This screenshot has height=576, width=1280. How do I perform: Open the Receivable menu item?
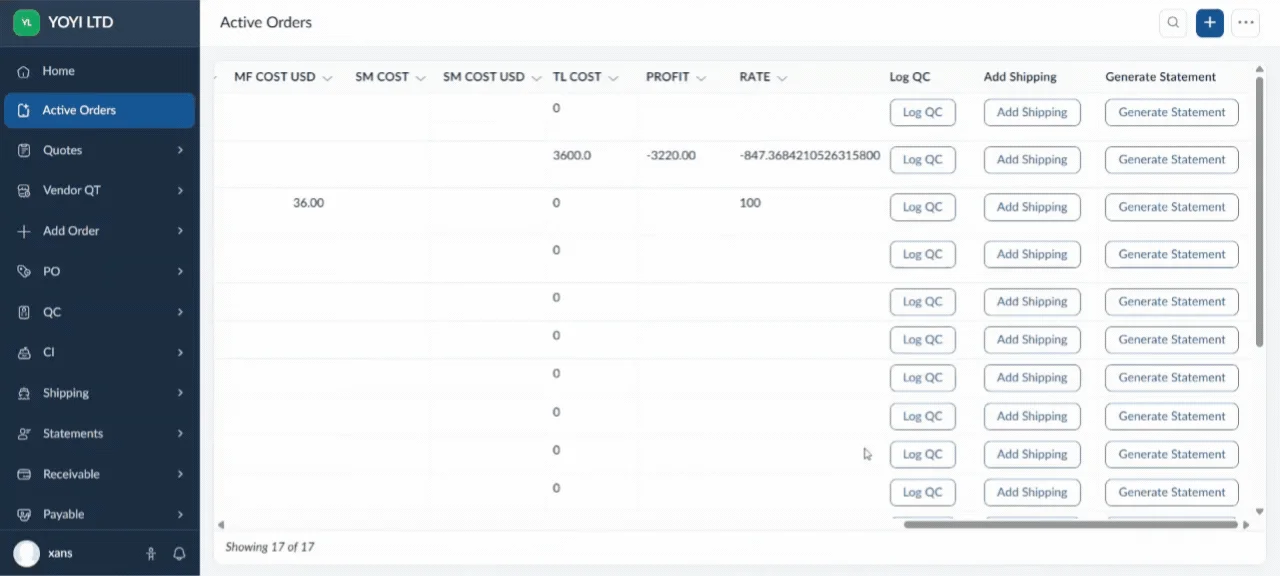coord(100,474)
